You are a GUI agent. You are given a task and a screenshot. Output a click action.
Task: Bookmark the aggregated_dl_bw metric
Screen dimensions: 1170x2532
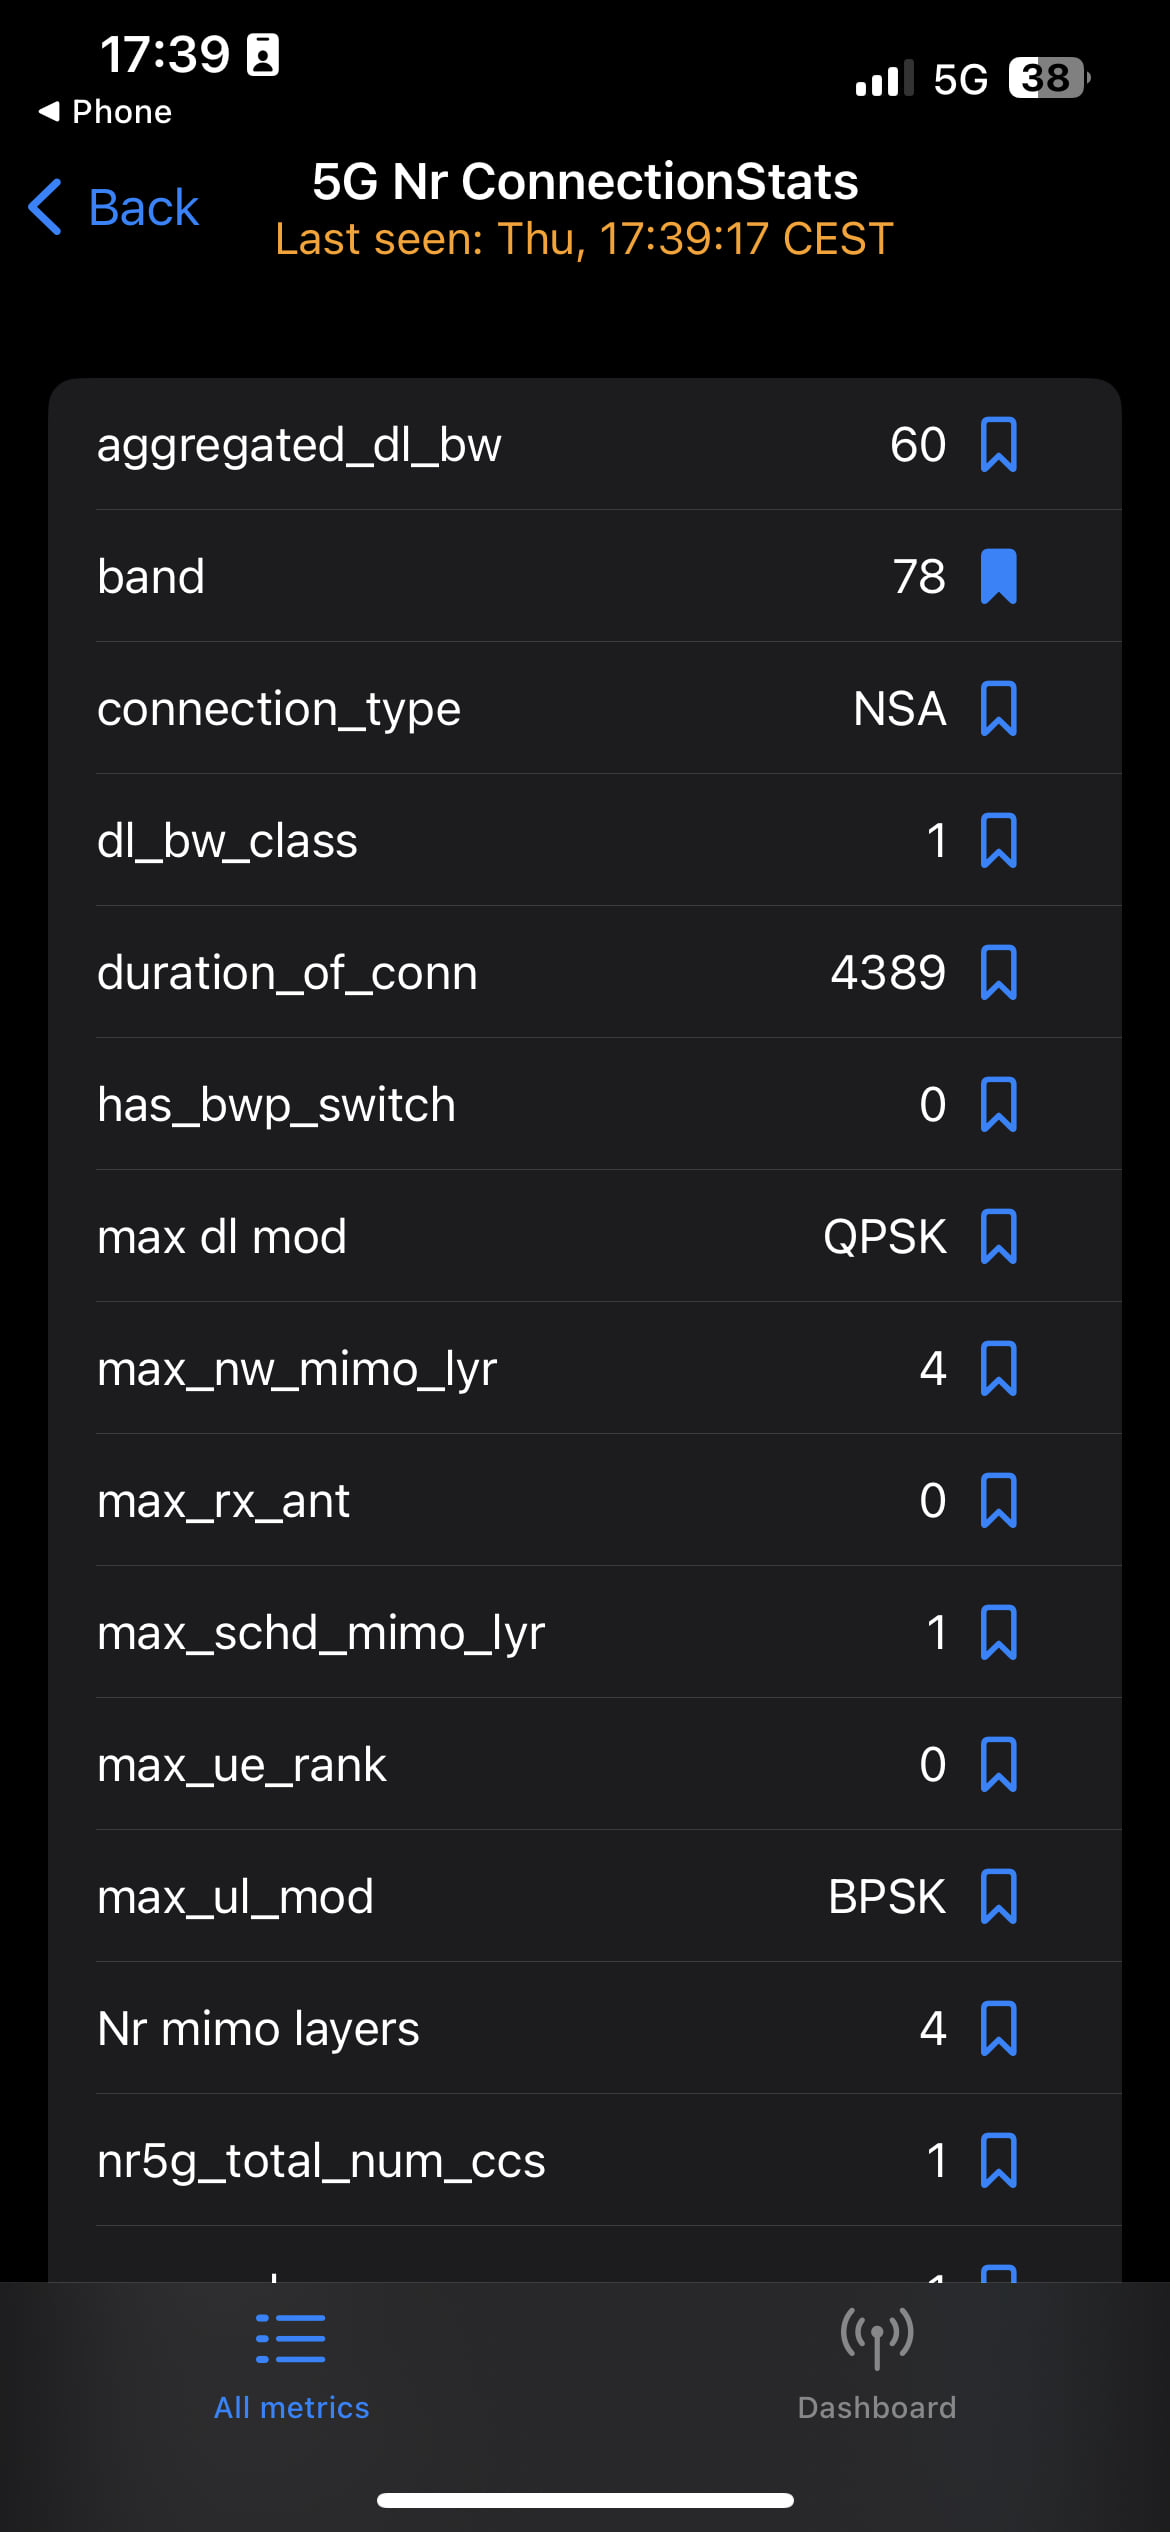[x=998, y=444]
